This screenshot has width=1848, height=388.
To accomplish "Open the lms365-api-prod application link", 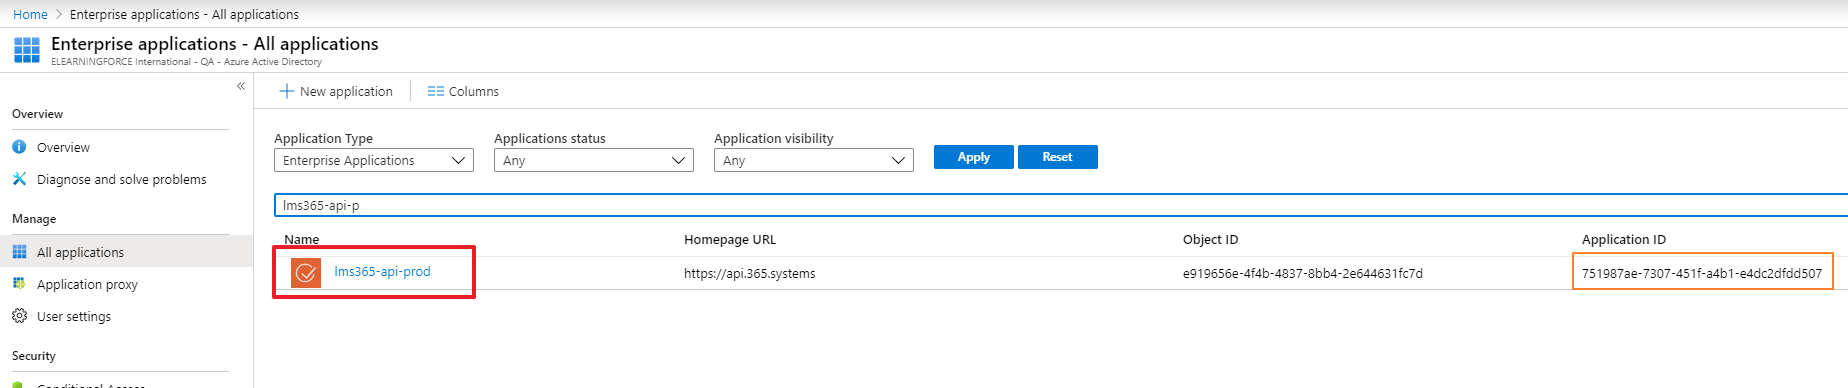I will click(382, 272).
